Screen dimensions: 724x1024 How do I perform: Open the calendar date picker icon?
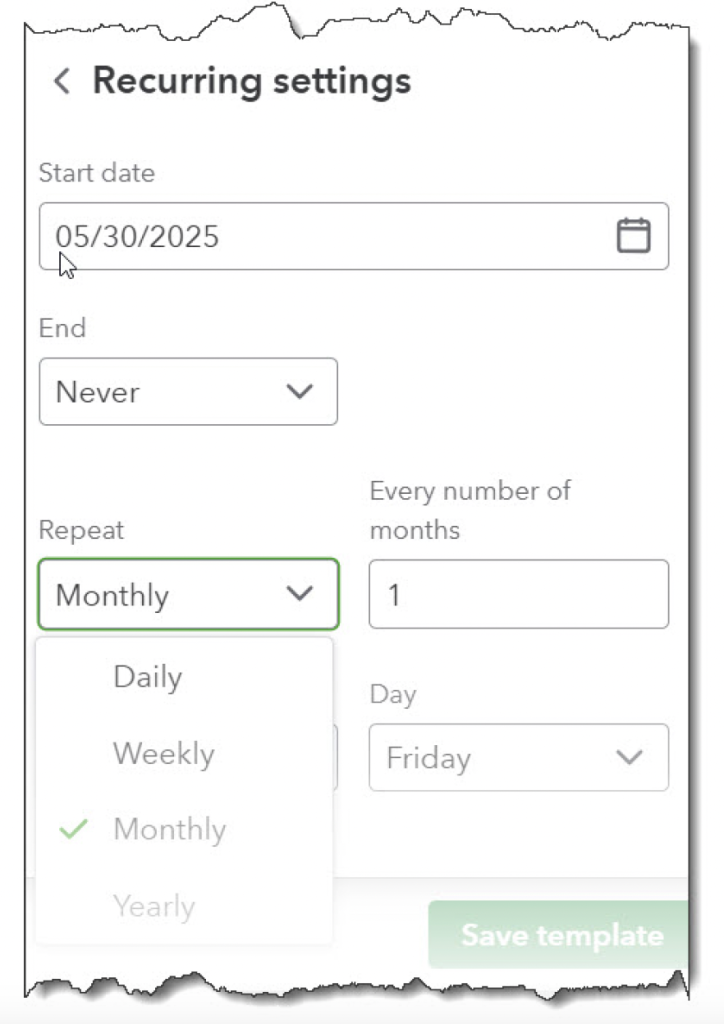tap(633, 236)
